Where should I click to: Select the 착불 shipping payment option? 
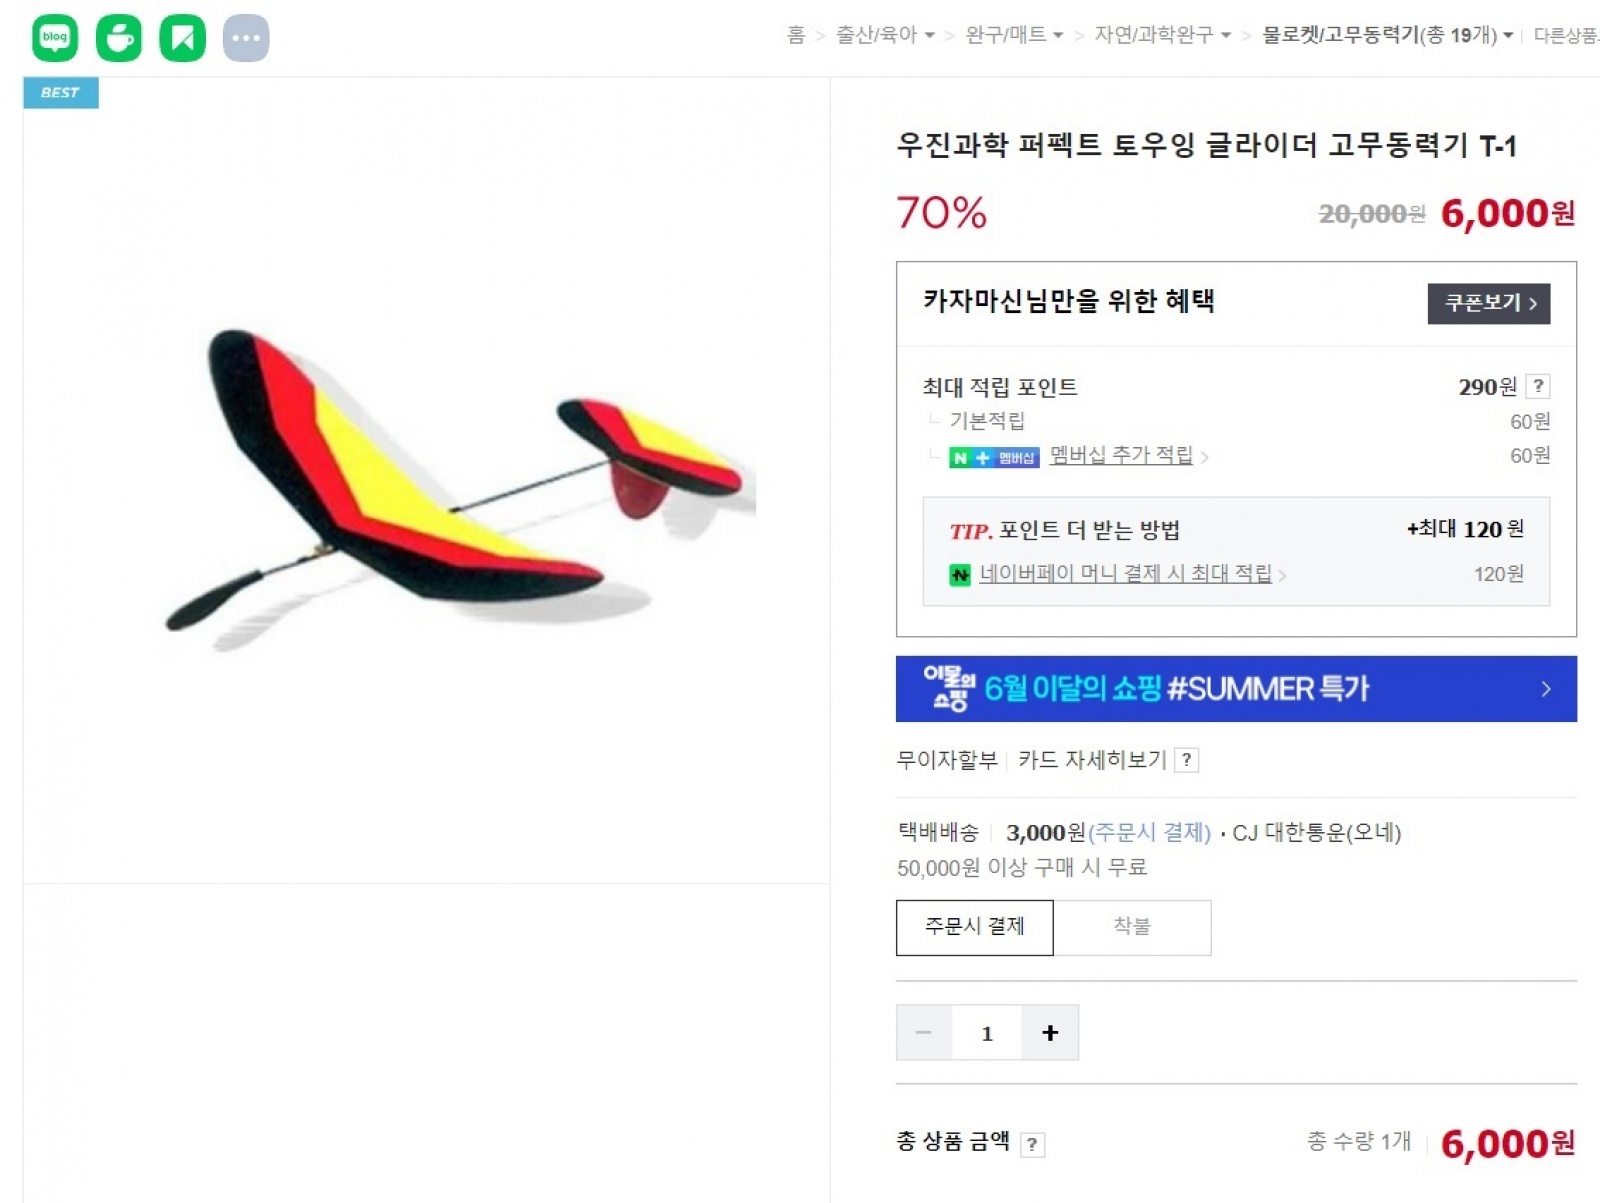point(1132,927)
